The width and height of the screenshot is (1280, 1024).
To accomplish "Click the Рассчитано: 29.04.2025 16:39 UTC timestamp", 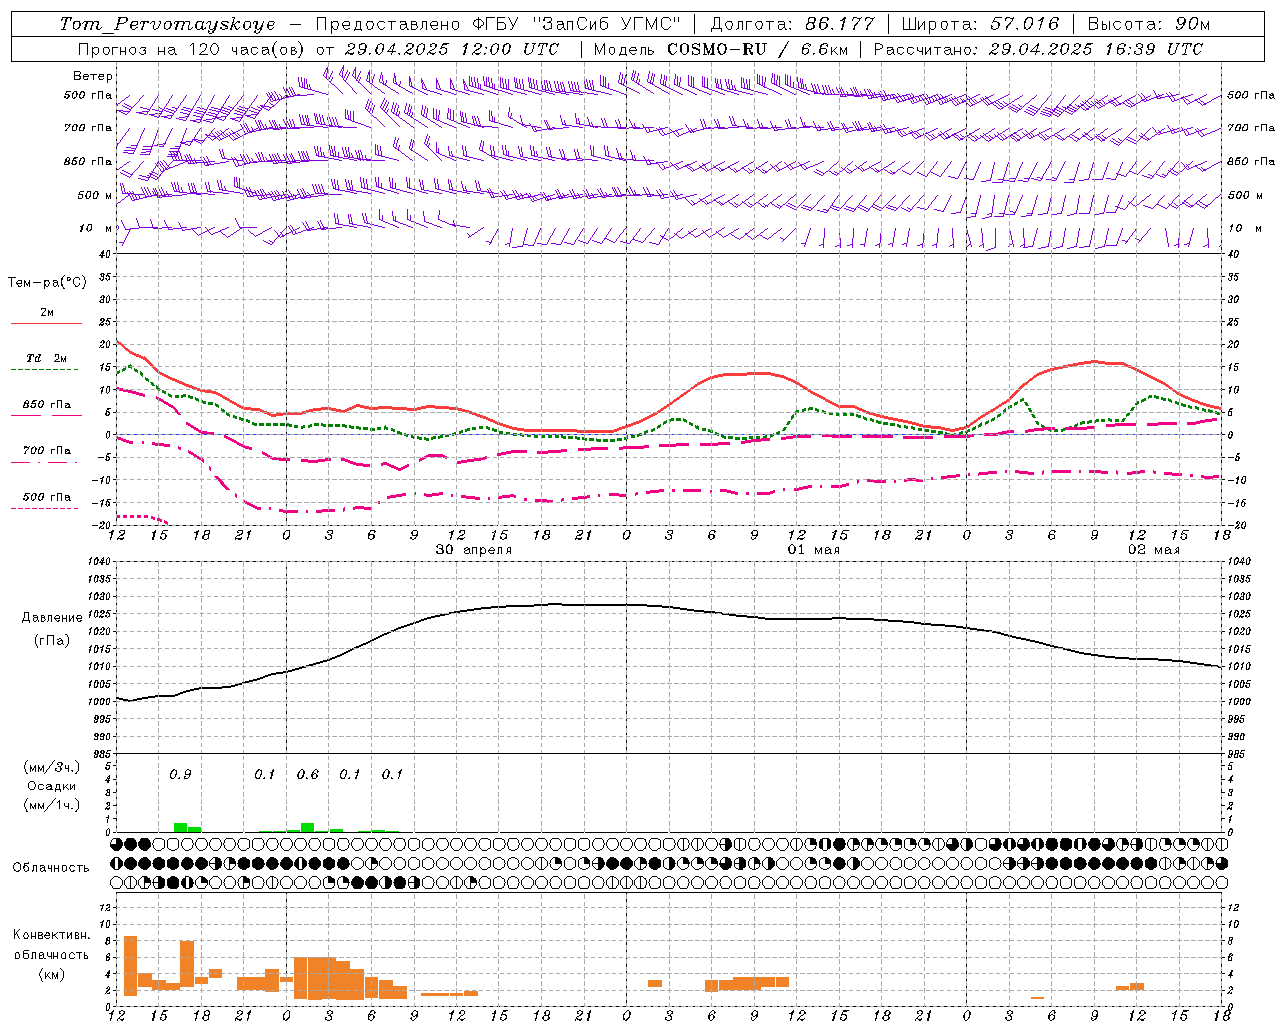I will coord(1039,49).
